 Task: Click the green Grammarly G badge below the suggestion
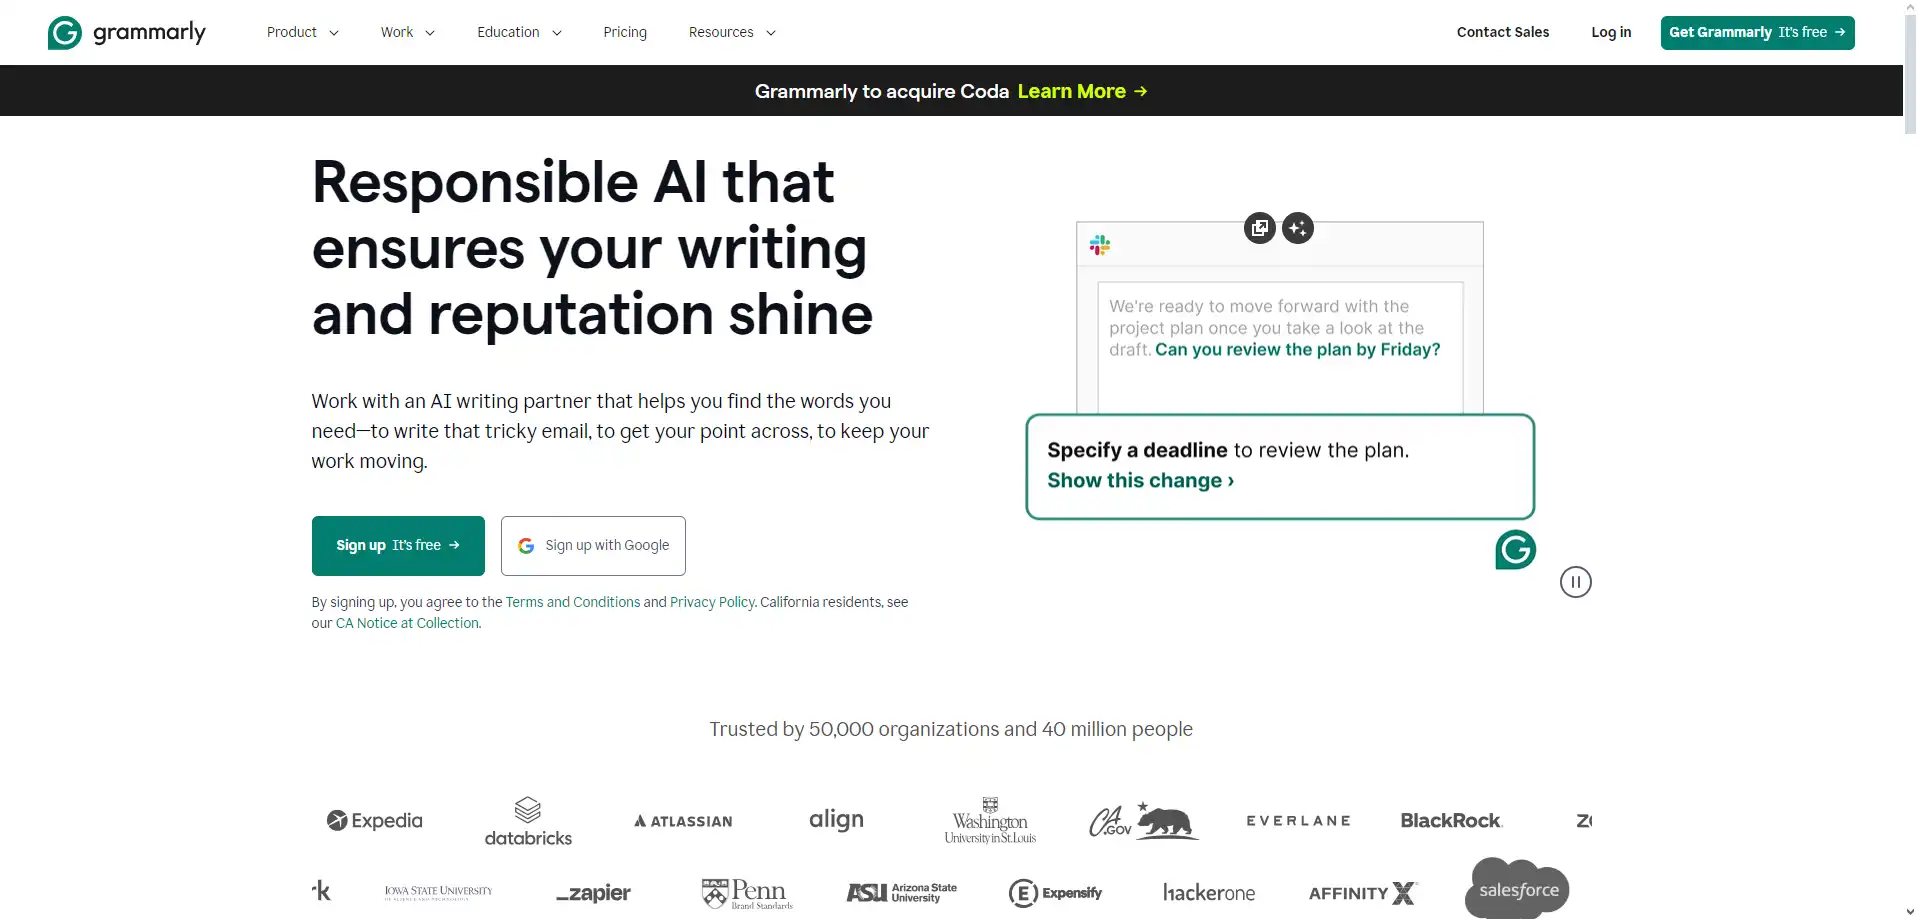click(x=1515, y=549)
